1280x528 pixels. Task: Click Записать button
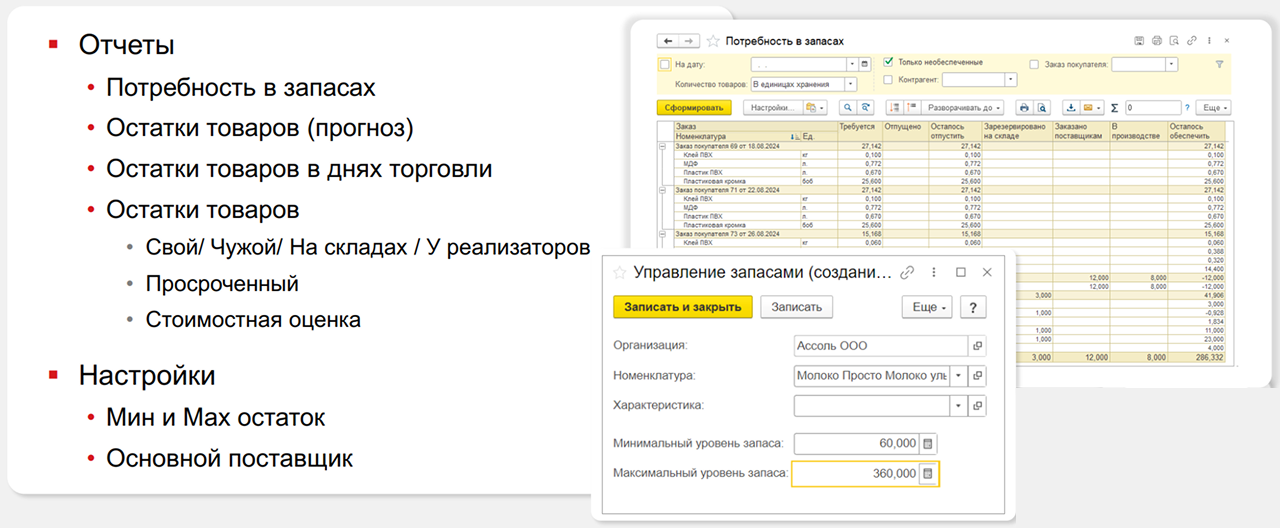pyautogui.click(x=796, y=307)
